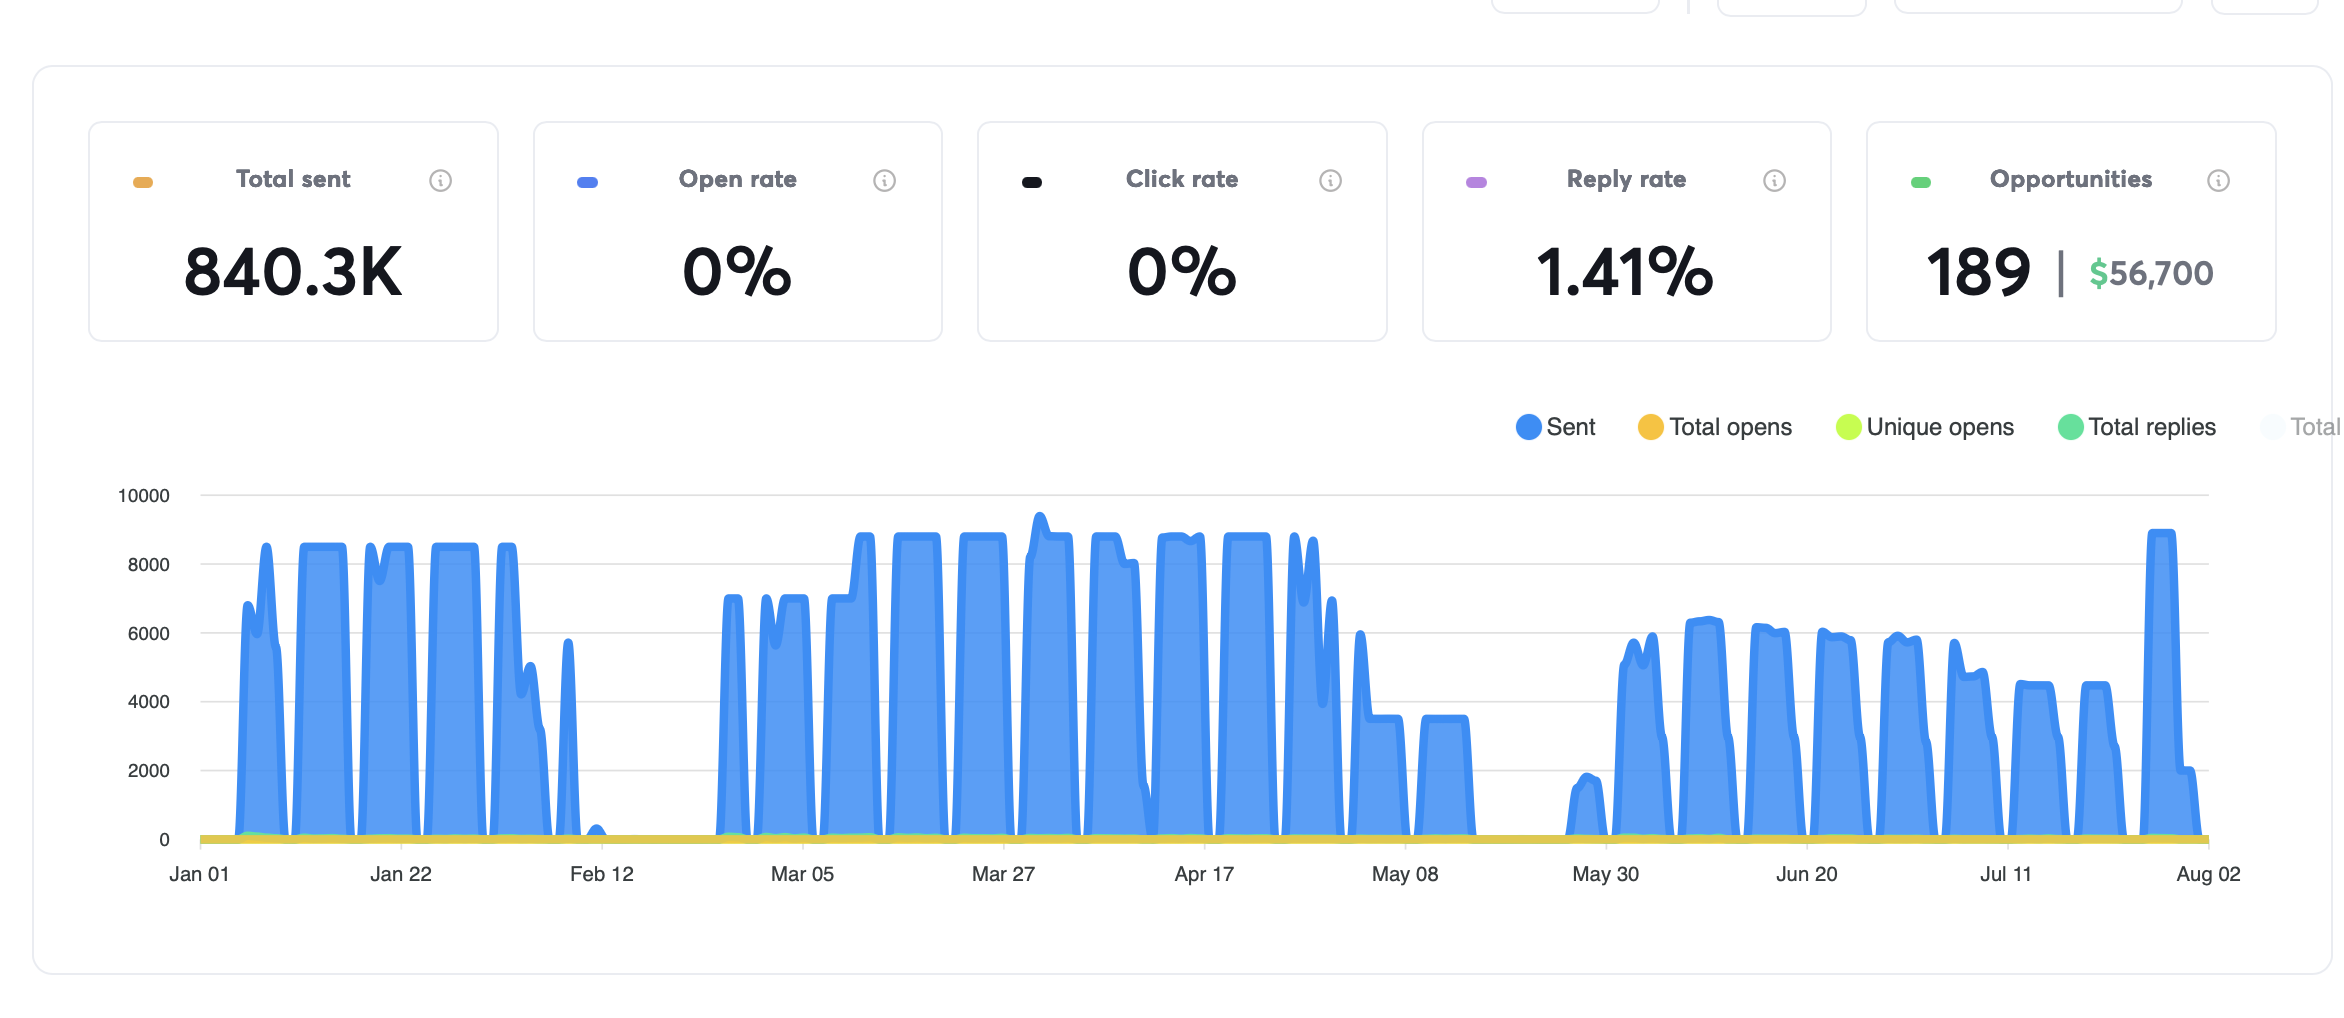Click the Click rate info icon
Viewport: 2344px width, 1018px height.
pyautogui.click(x=1330, y=180)
